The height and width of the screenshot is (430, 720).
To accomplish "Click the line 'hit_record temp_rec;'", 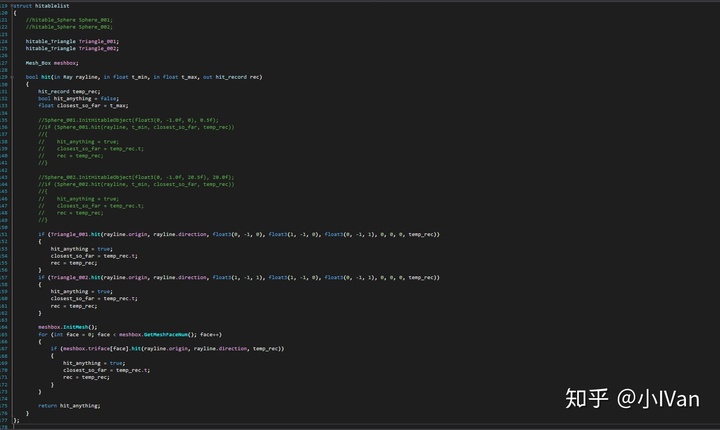I will 69,91.
